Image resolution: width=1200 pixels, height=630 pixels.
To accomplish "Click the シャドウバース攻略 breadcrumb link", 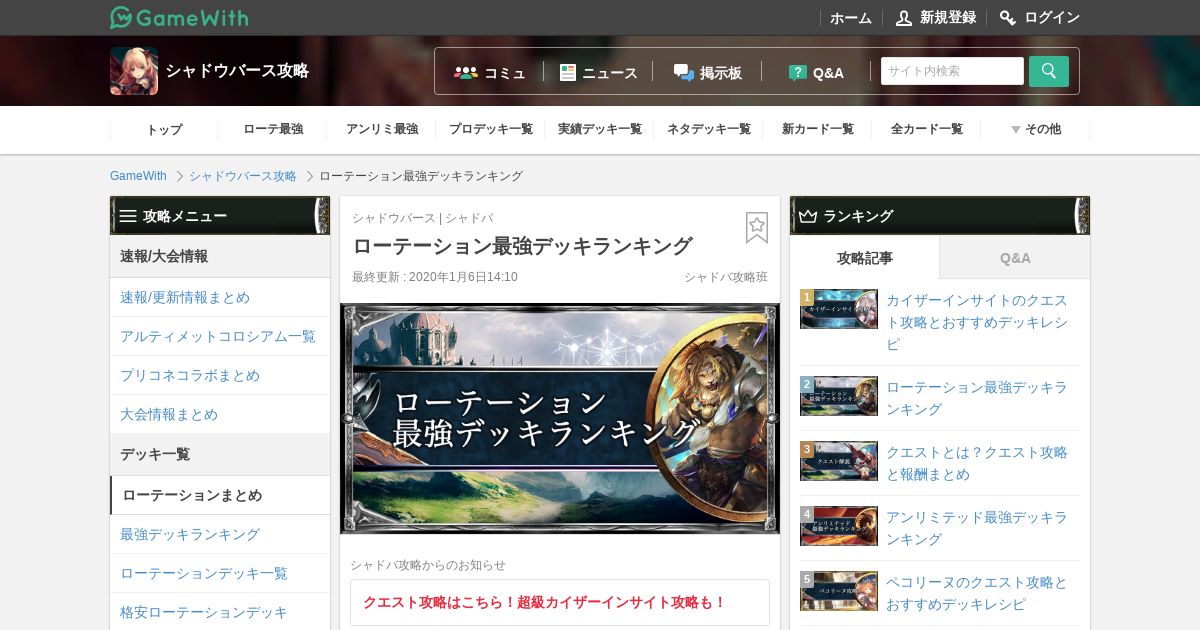I will pyautogui.click(x=243, y=176).
